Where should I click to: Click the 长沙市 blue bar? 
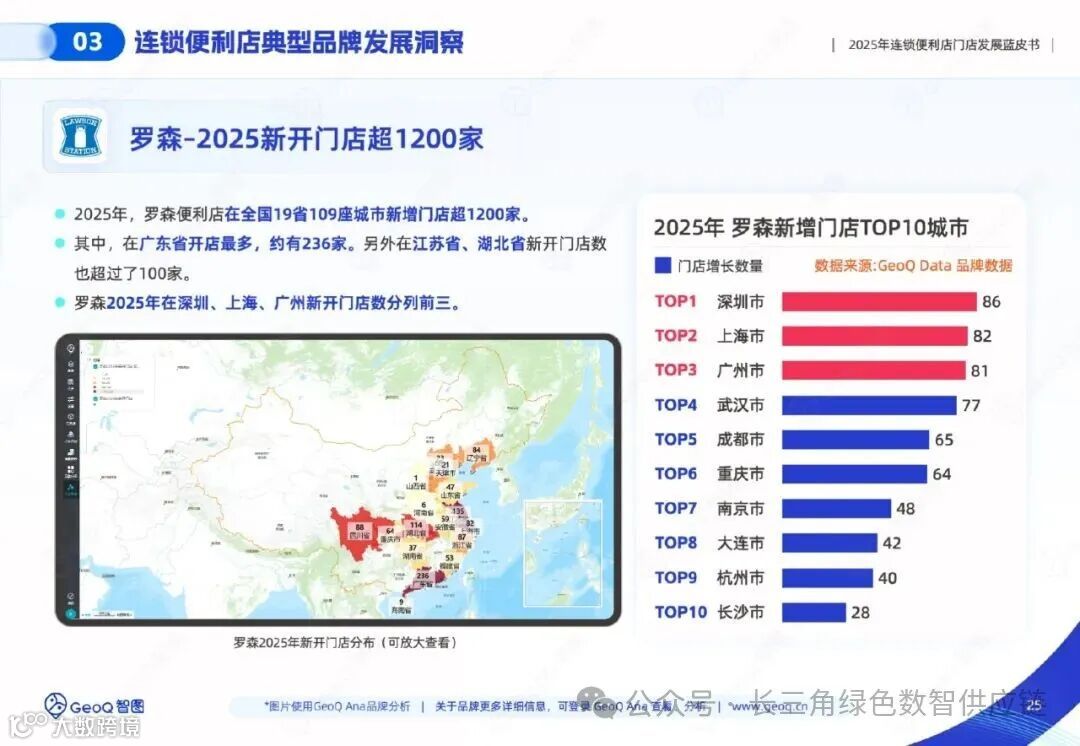tap(813, 612)
